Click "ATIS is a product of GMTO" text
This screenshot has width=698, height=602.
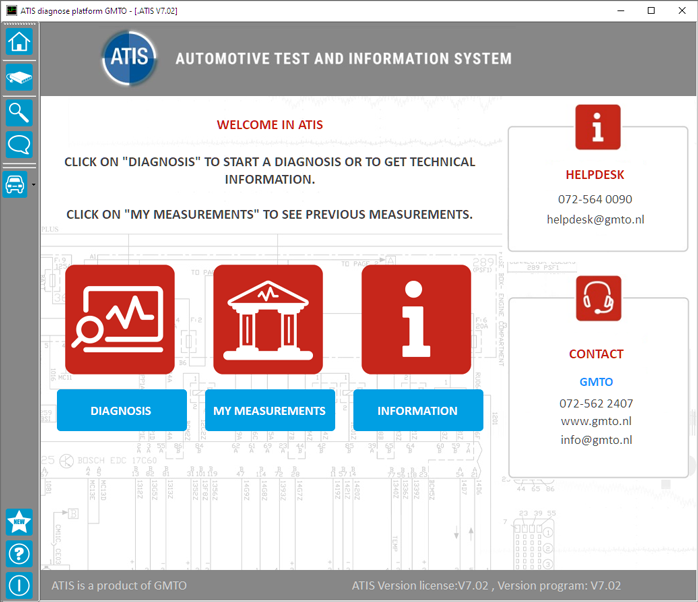click(119, 586)
